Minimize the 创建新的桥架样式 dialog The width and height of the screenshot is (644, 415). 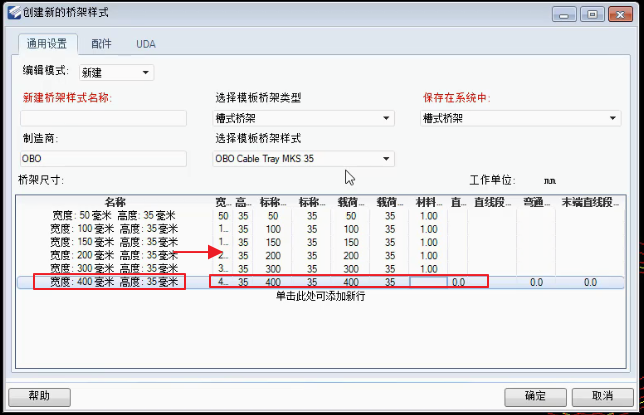pyautogui.click(x=564, y=15)
